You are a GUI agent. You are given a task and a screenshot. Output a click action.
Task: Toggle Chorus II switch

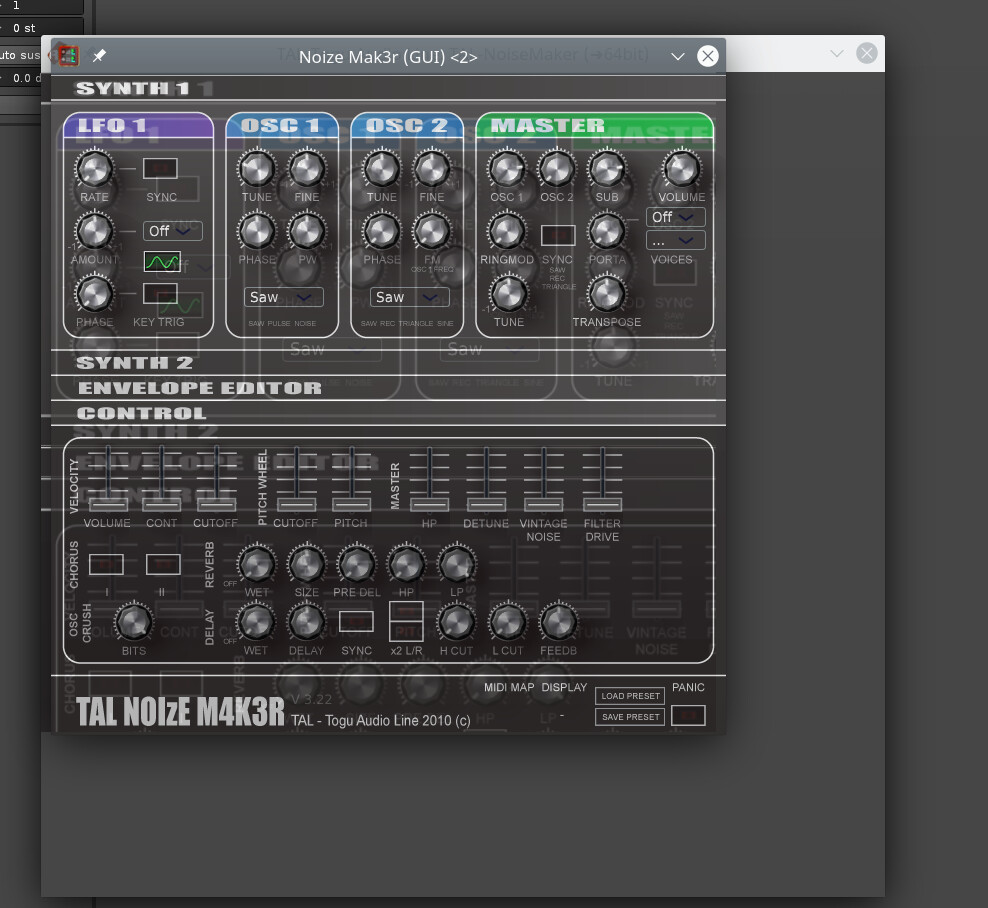click(x=163, y=564)
